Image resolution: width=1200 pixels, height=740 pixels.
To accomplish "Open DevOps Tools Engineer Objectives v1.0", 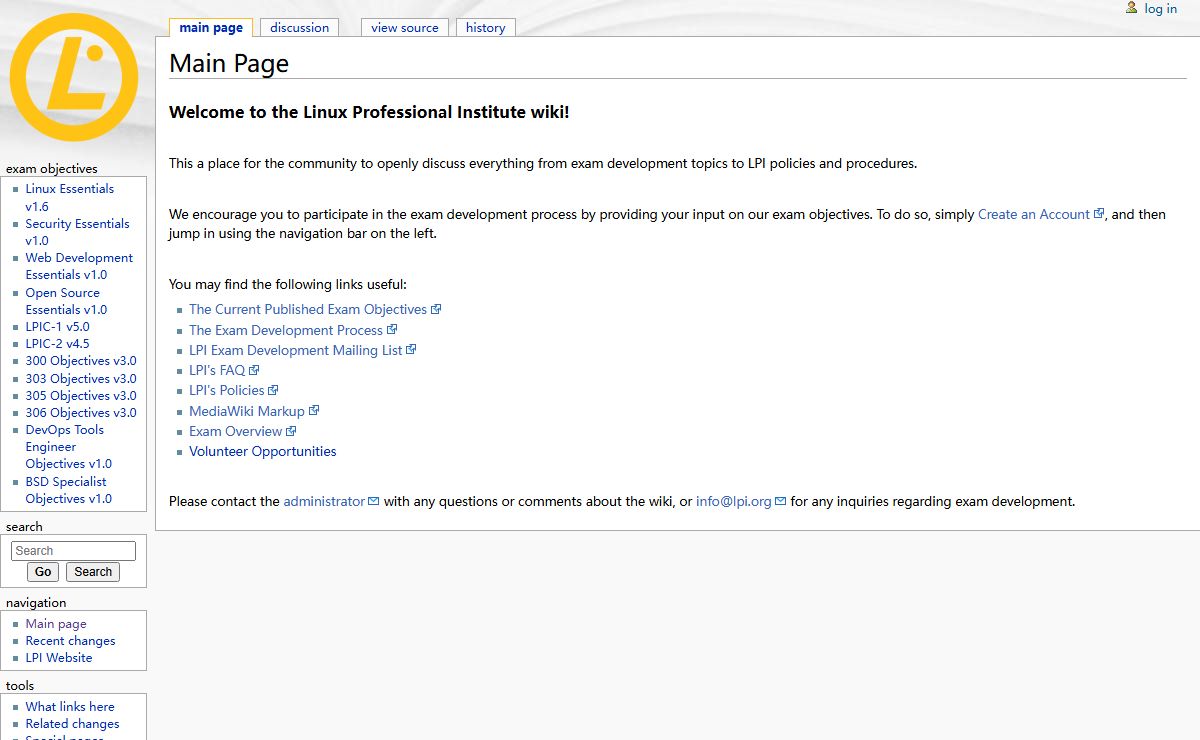I will coord(68,447).
